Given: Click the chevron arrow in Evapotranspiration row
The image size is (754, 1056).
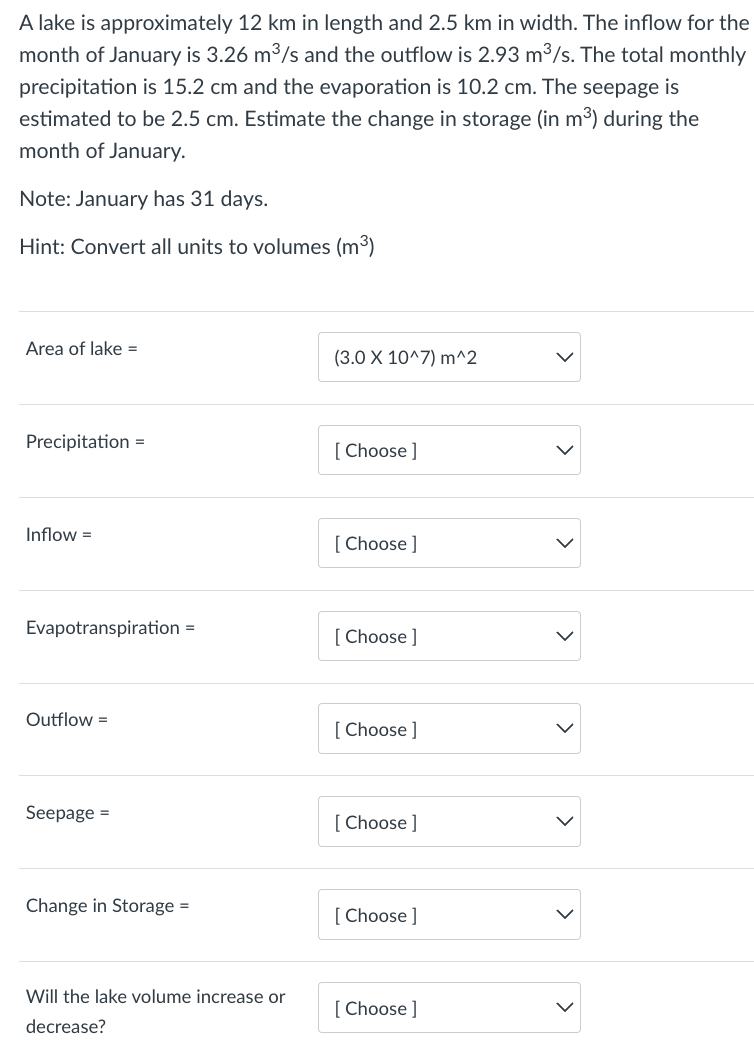Looking at the screenshot, I should [565, 636].
